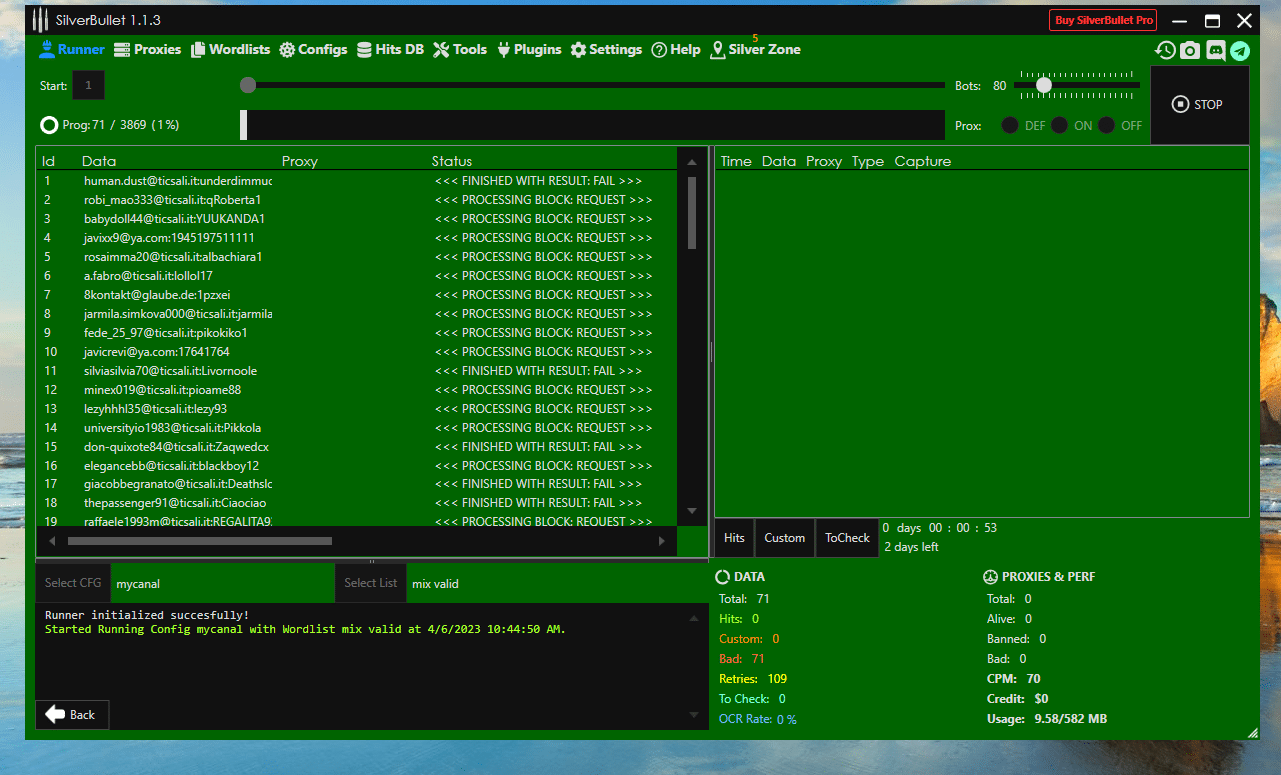This screenshot has height=775, width=1281.
Task: Open the Hits DB section
Action: 390,49
